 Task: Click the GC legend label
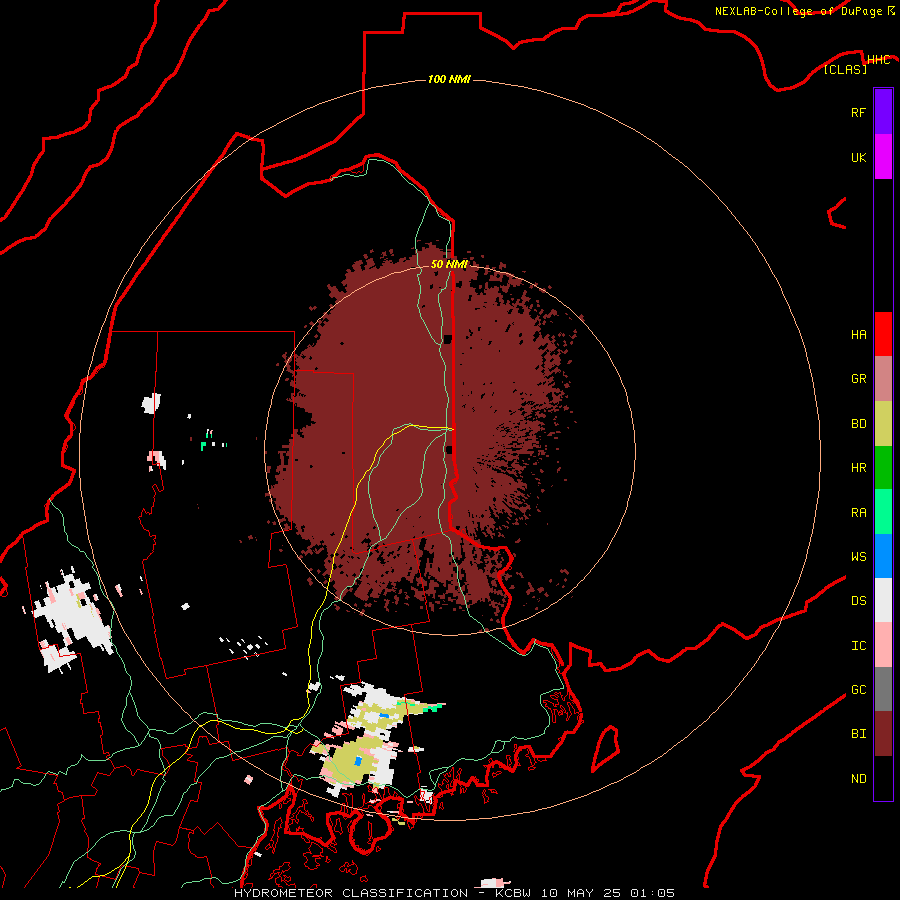click(x=858, y=690)
